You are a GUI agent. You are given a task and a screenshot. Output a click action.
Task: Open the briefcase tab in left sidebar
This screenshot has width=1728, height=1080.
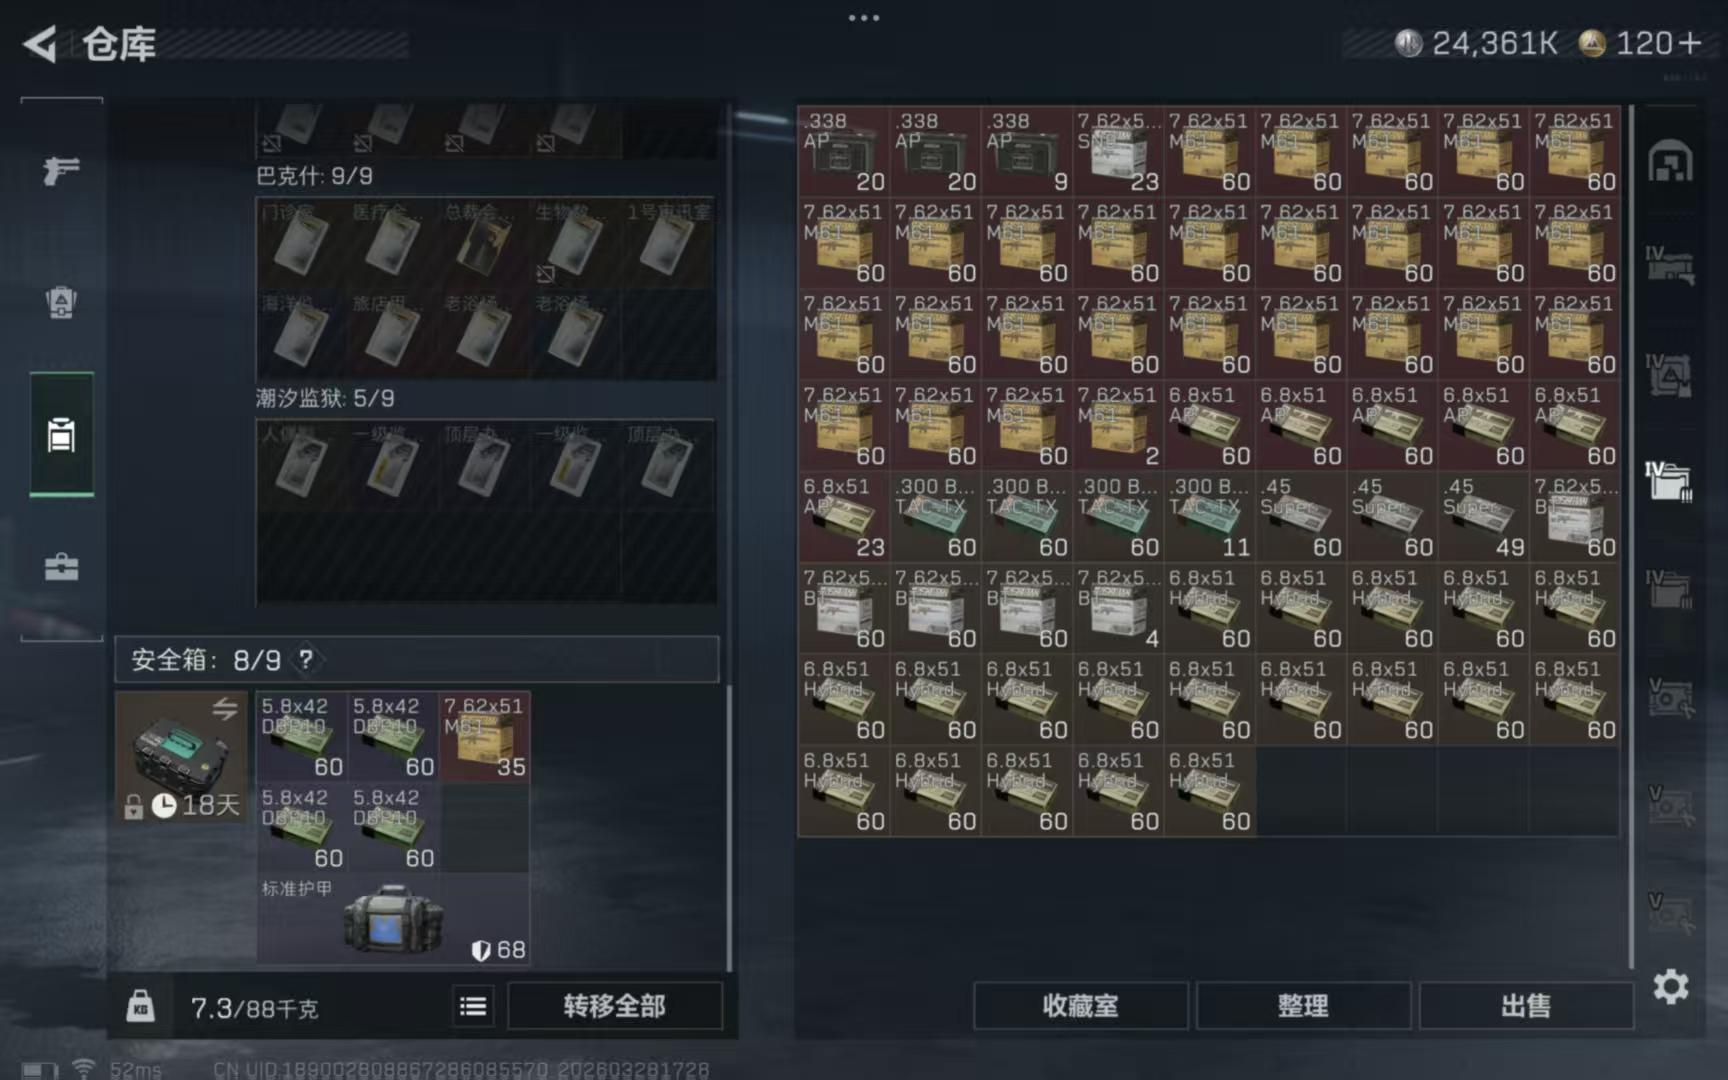click(61, 567)
